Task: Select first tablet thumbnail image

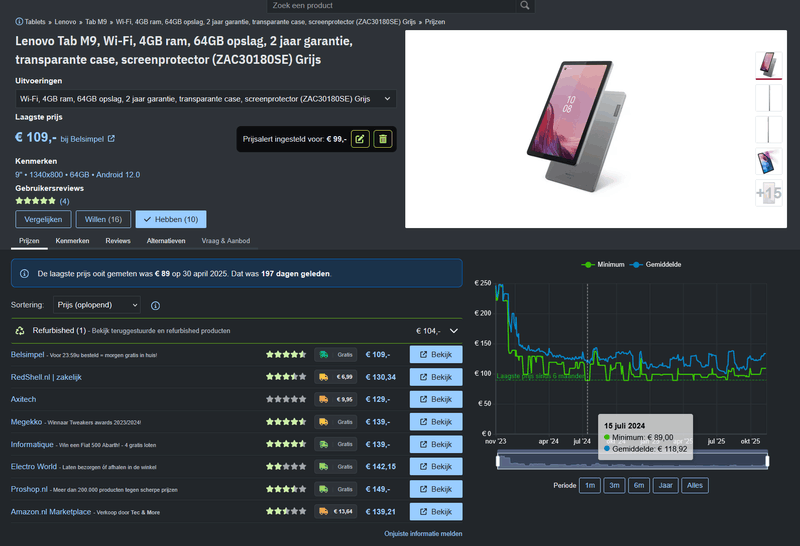Action: coord(768,65)
